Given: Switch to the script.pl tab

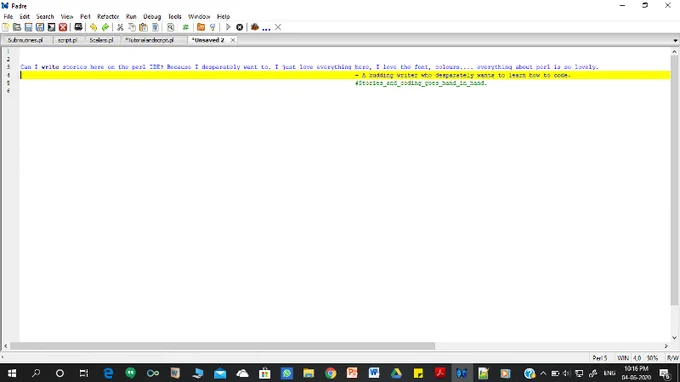Looking at the screenshot, I should [x=67, y=40].
